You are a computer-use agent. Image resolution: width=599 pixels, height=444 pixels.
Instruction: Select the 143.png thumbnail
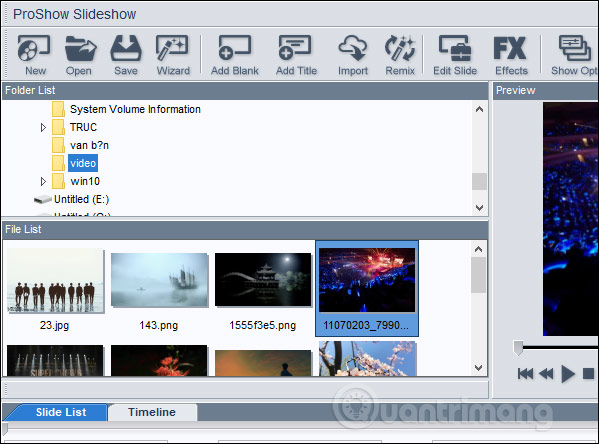coord(159,280)
